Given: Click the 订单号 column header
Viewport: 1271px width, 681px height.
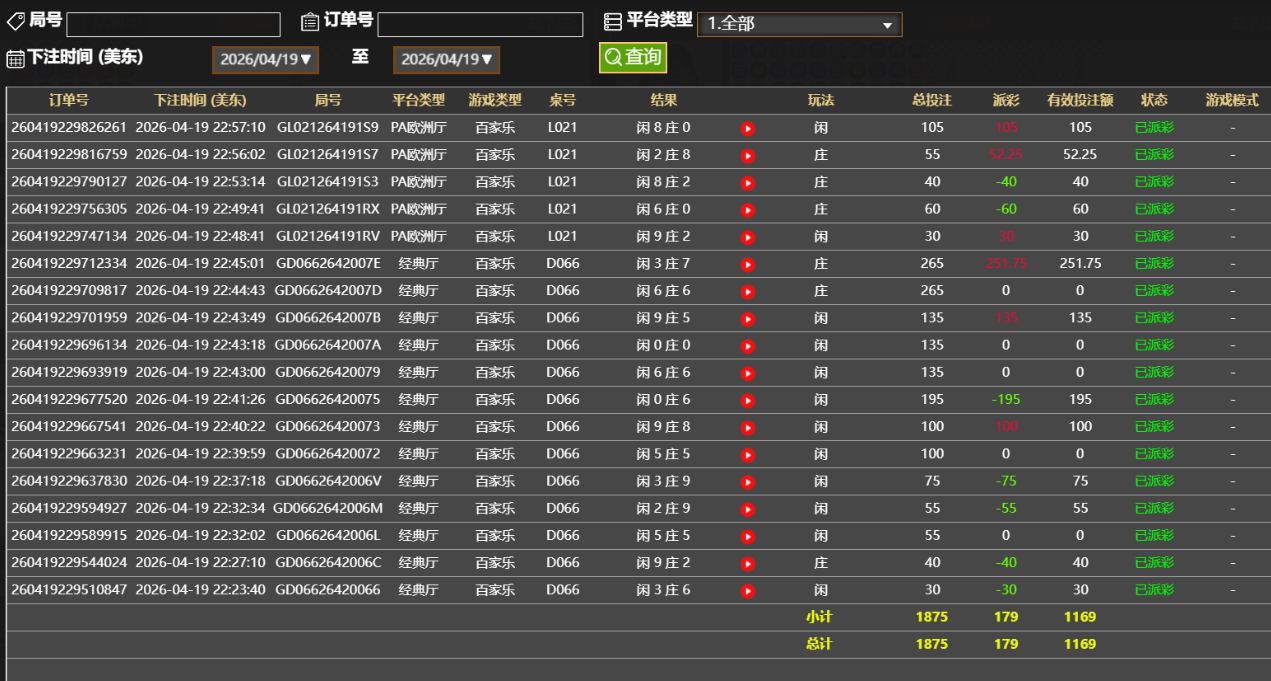Looking at the screenshot, I should coord(69,100).
